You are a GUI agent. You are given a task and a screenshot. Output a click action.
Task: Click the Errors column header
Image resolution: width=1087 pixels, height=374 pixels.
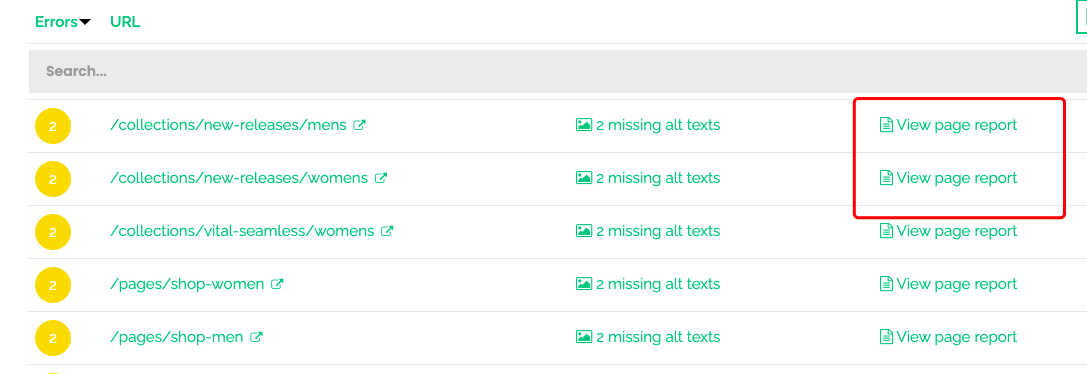pyautogui.click(x=56, y=22)
